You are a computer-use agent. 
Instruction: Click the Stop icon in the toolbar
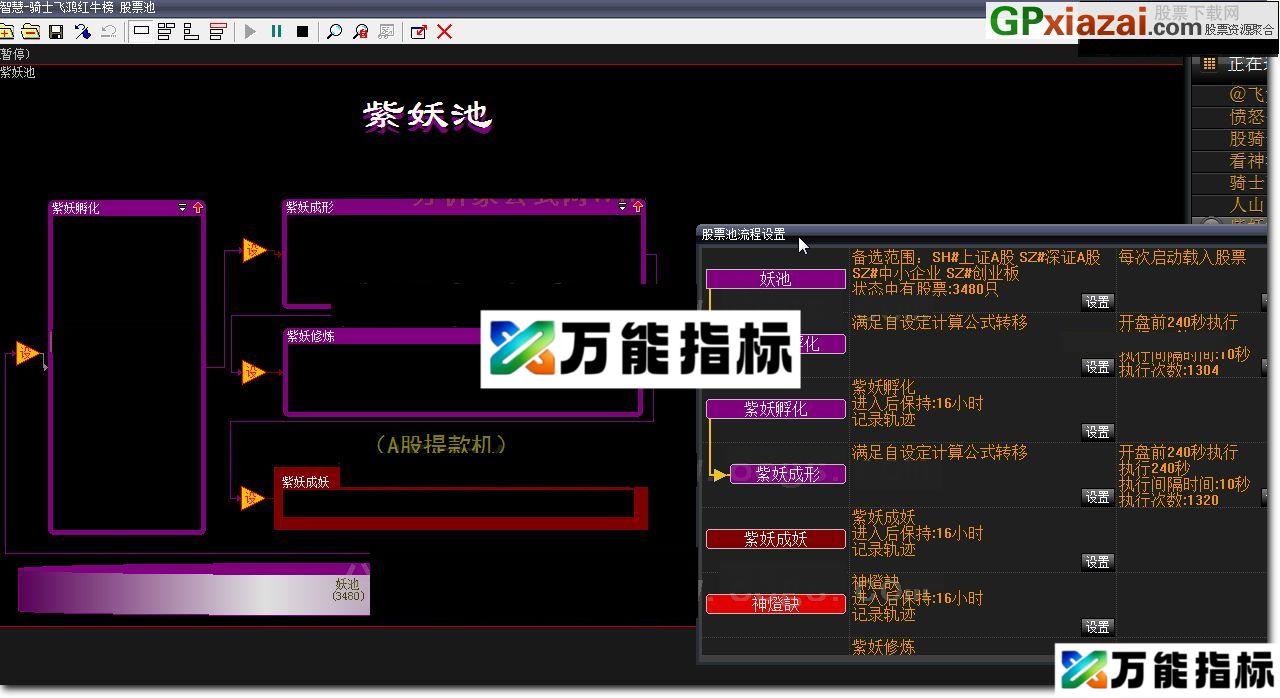(301, 31)
